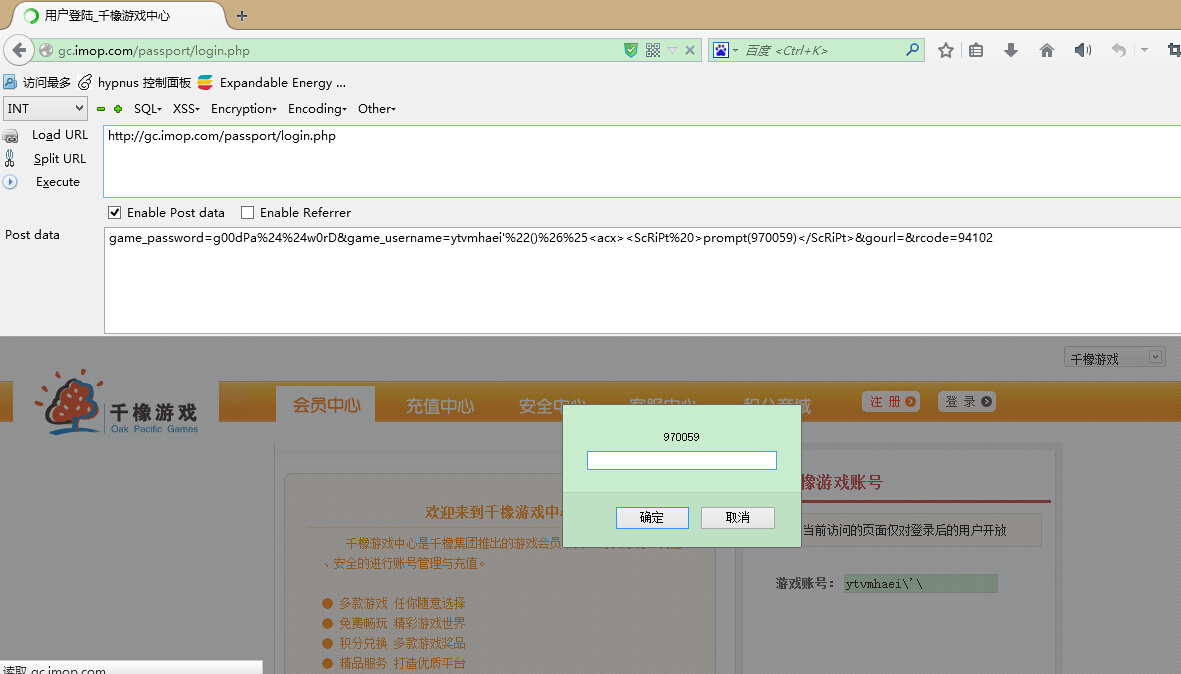The width and height of the screenshot is (1181, 674).
Task: Open the QR code icon in address bar
Action: tap(653, 50)
